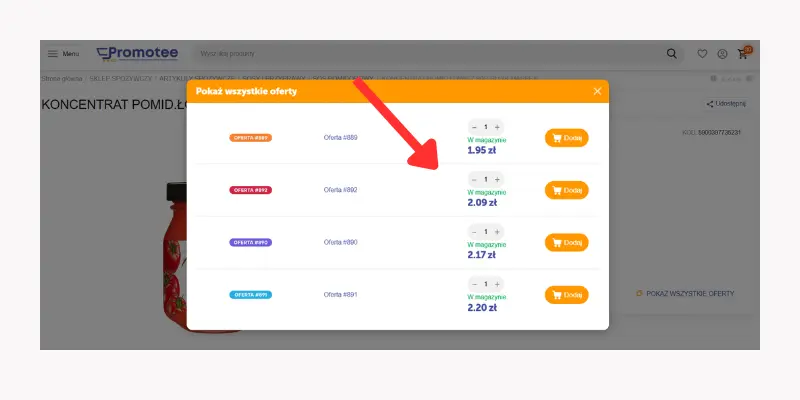Click the orange OFERTA #889 badge
Image resolution: width=800 pixels, height=400 pixels.
tap(251, 138)
